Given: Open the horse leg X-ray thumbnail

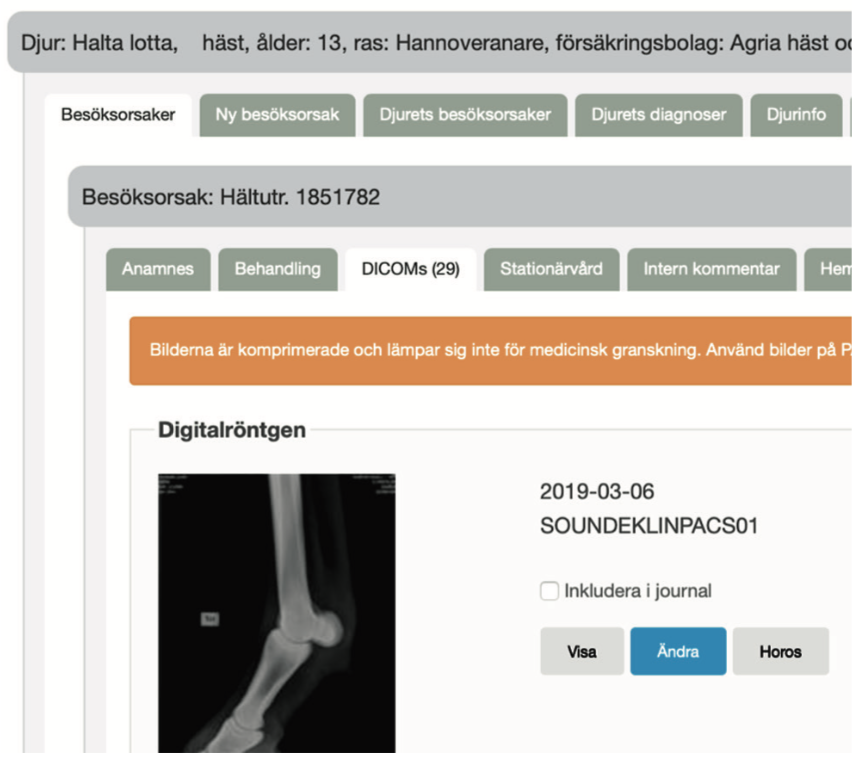Looking at the screenshot, I should point(276,612).
